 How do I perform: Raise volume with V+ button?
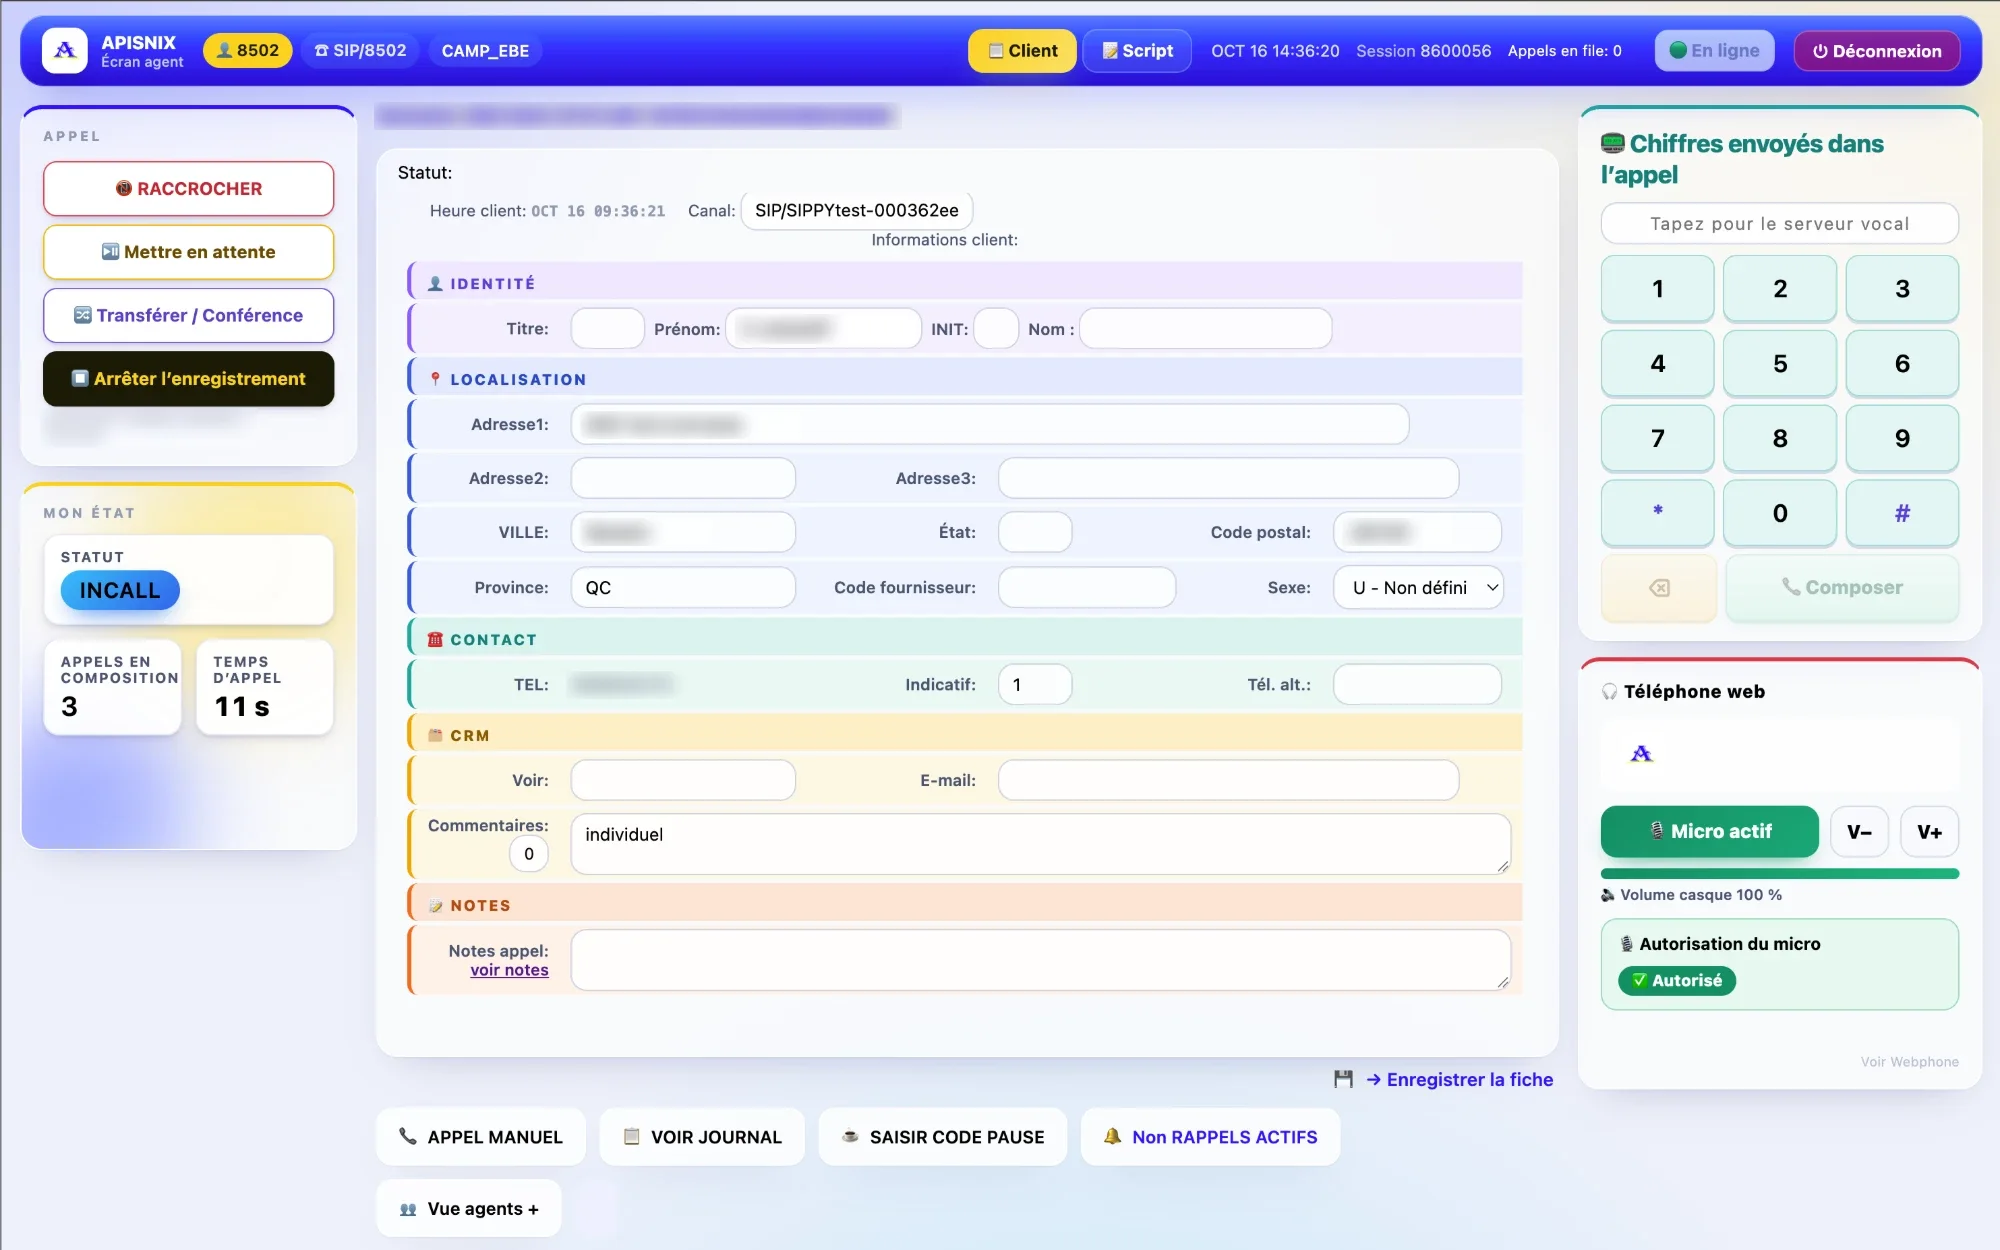[x=1929, y=831]
